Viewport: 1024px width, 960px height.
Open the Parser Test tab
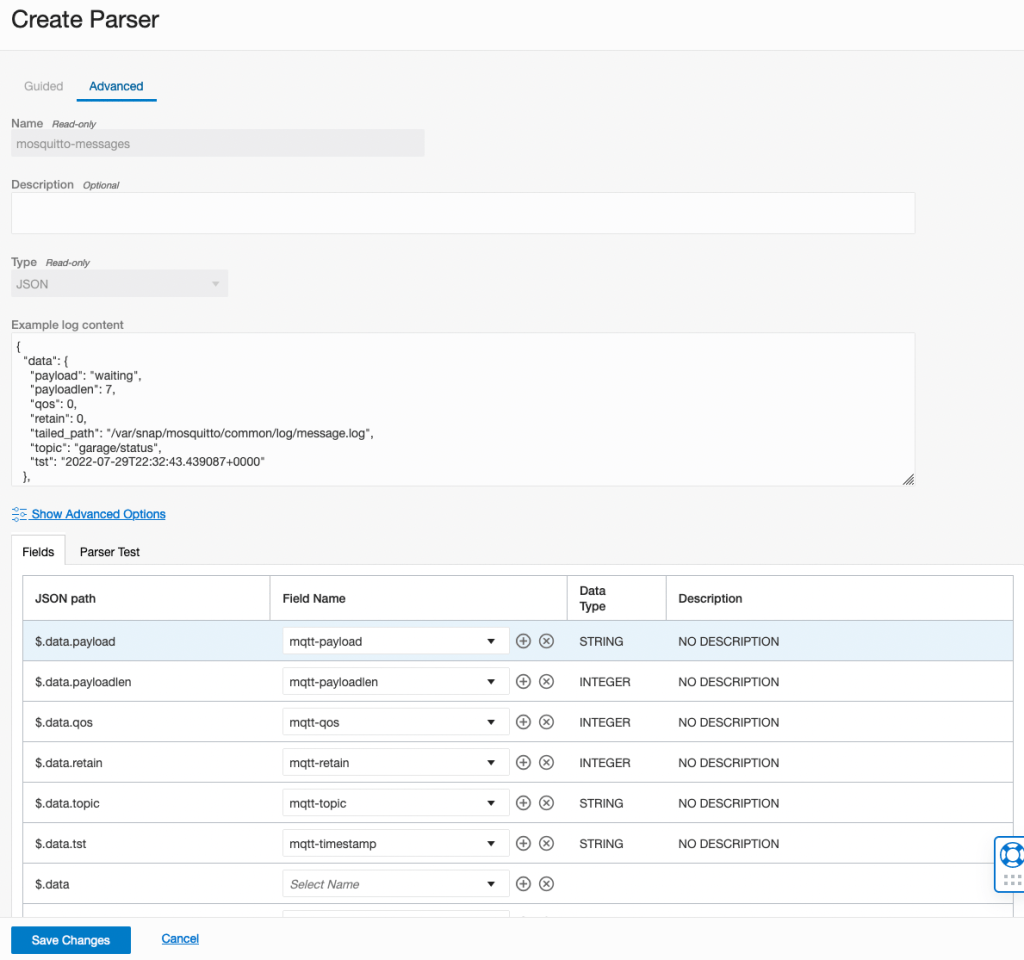point(110,552)
